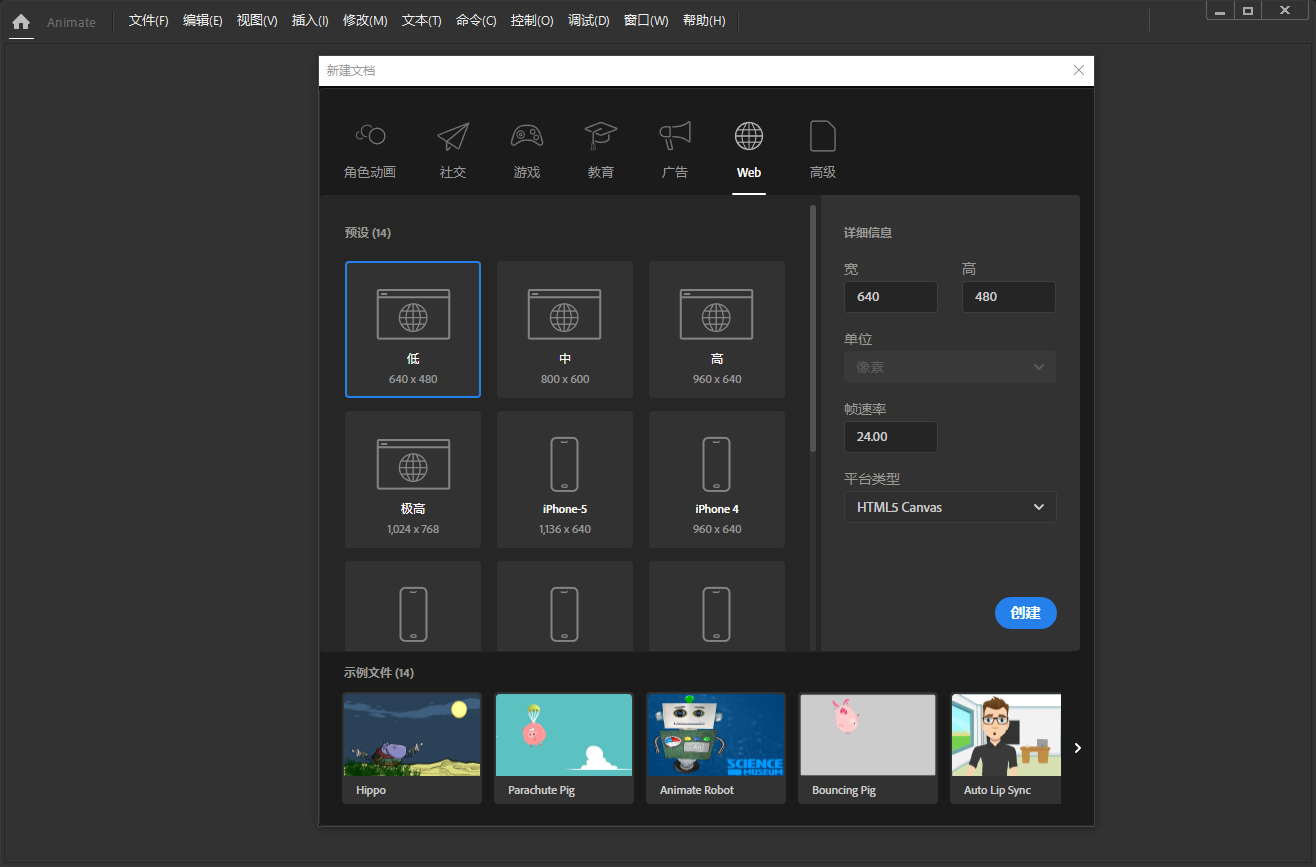Viewport: 1316px width, 867px height.
Task: Open the Bouncing Pig sample file
Action: click(x=868, y=748)
